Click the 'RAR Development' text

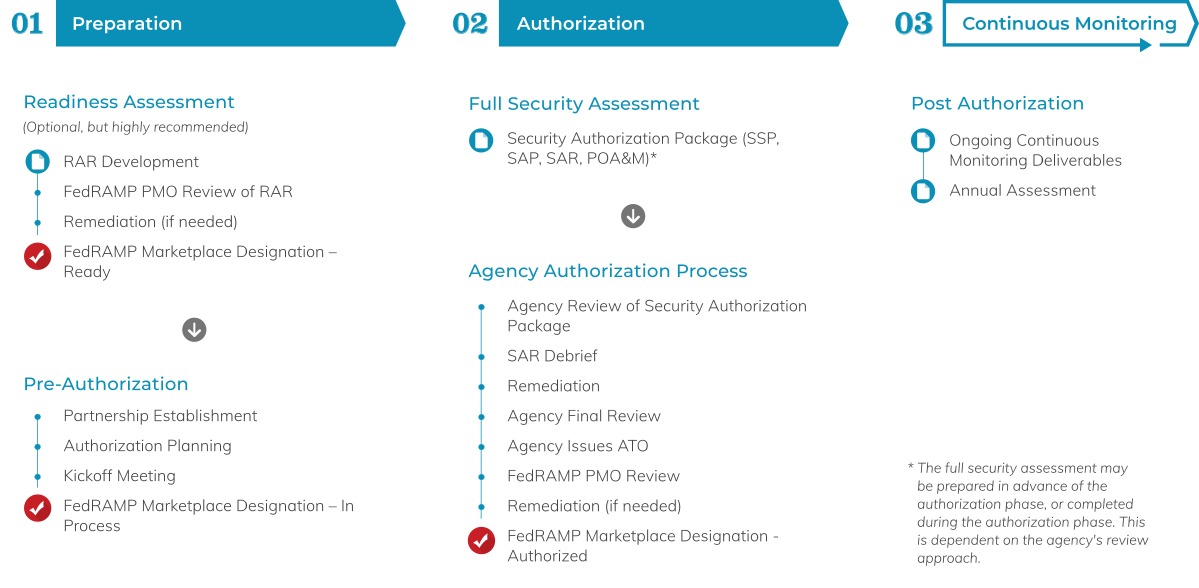[x=131, y=162]
